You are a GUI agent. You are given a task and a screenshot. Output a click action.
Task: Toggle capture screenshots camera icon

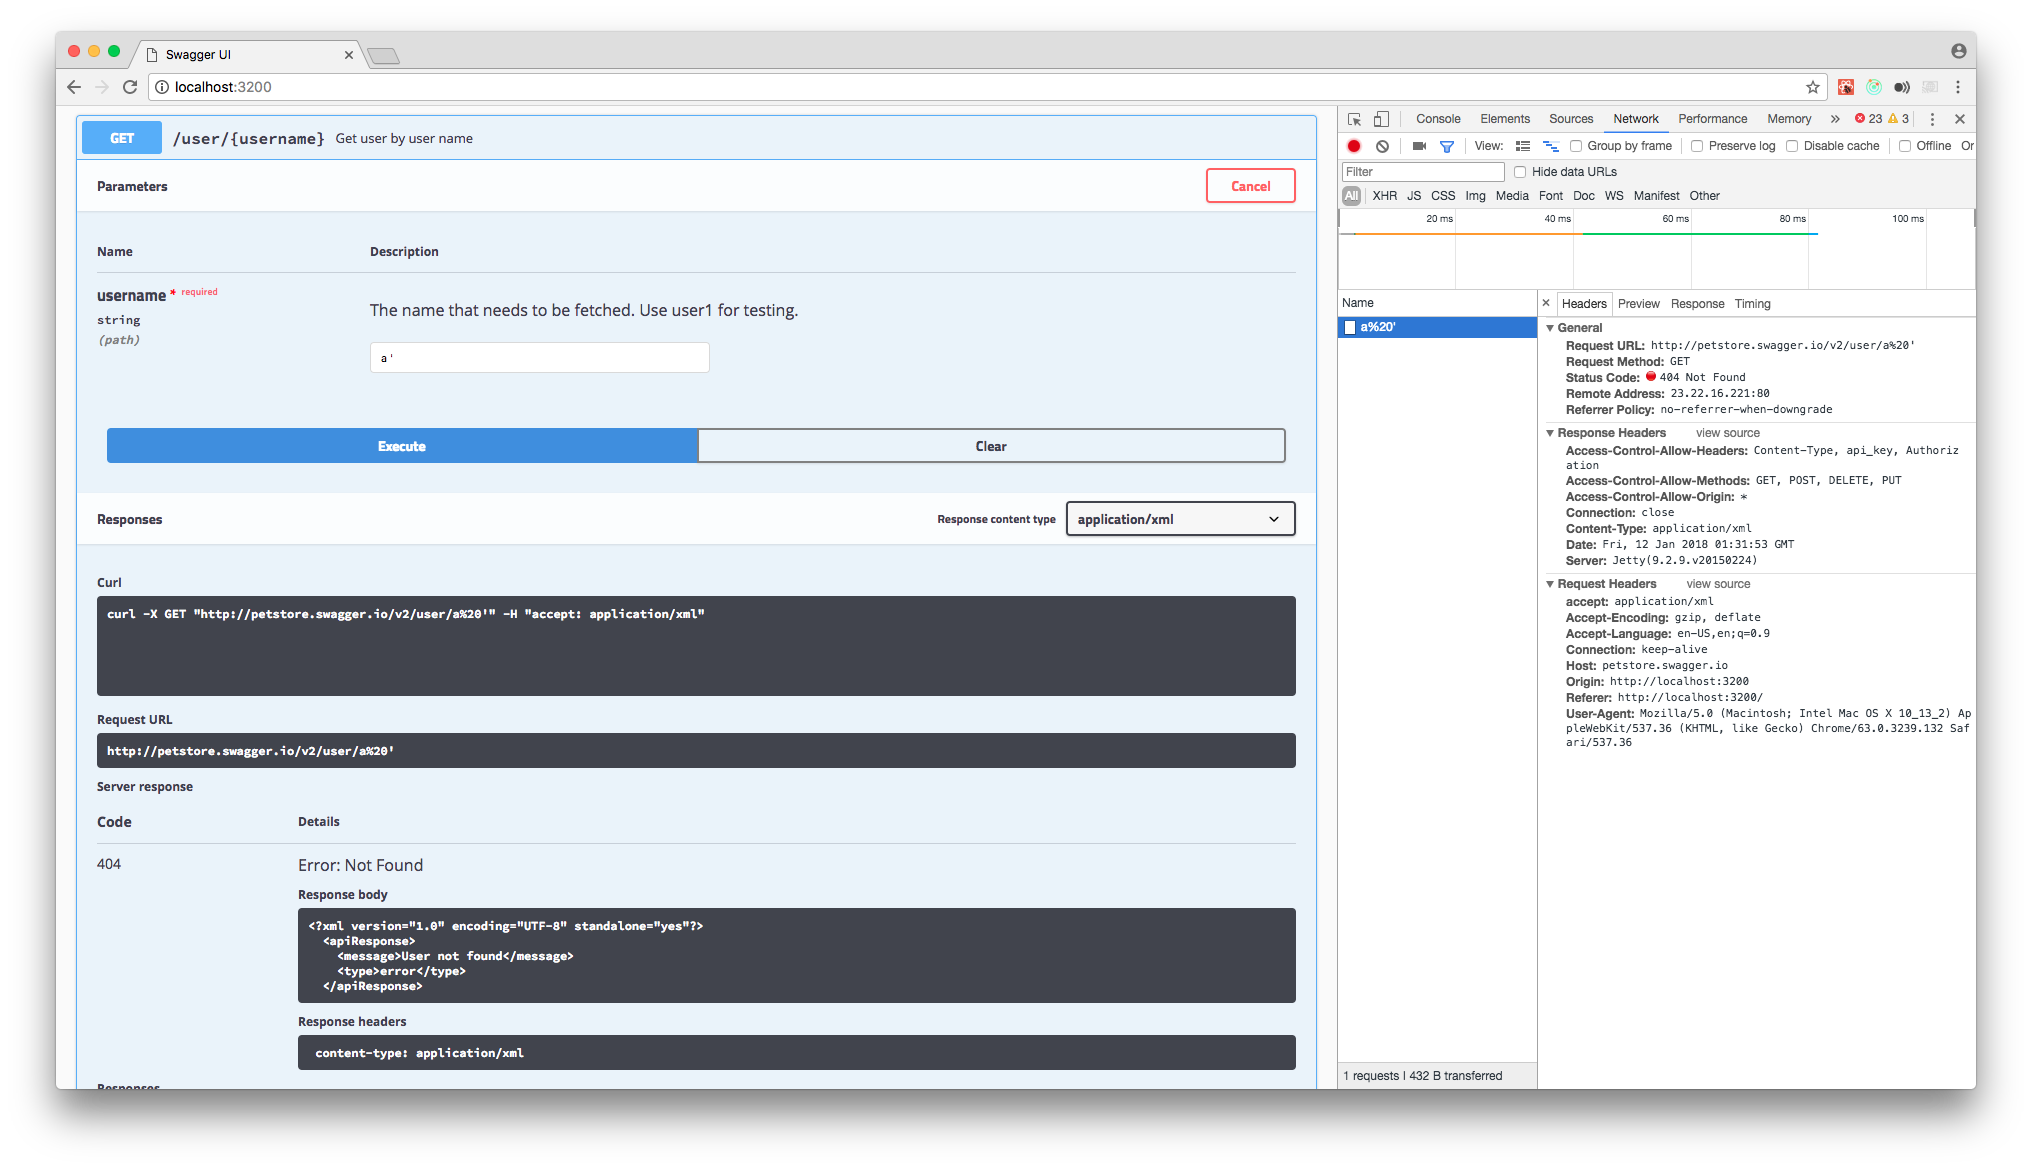point(1418,146)
